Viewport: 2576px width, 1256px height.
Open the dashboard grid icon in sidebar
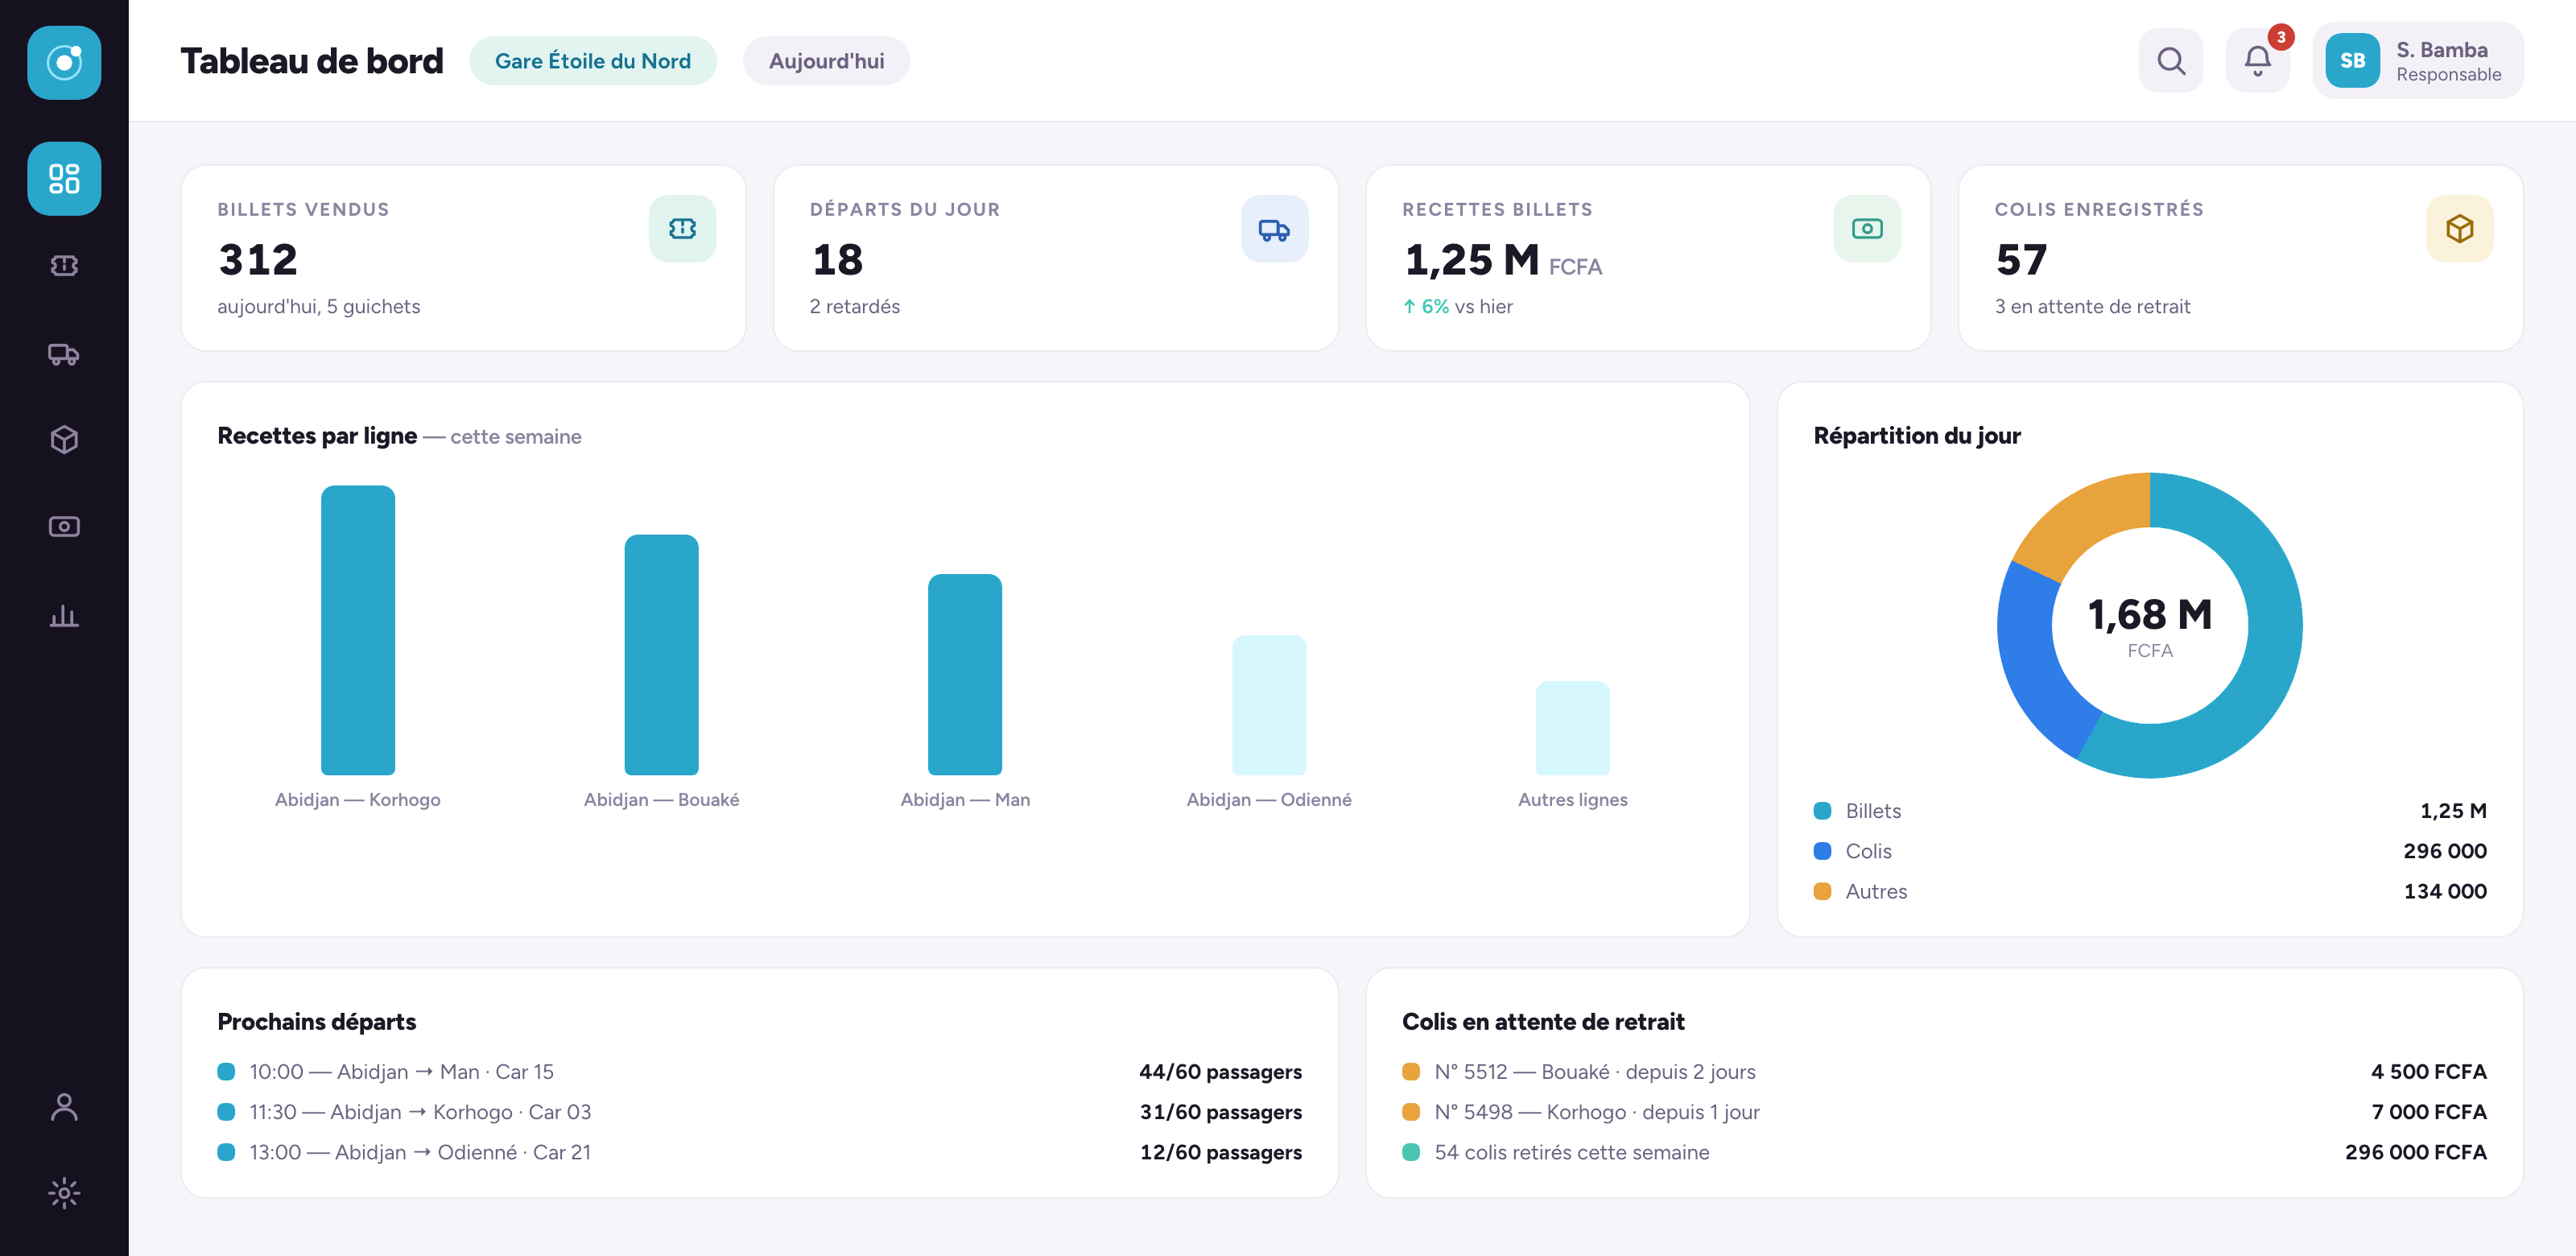(64, 179)
